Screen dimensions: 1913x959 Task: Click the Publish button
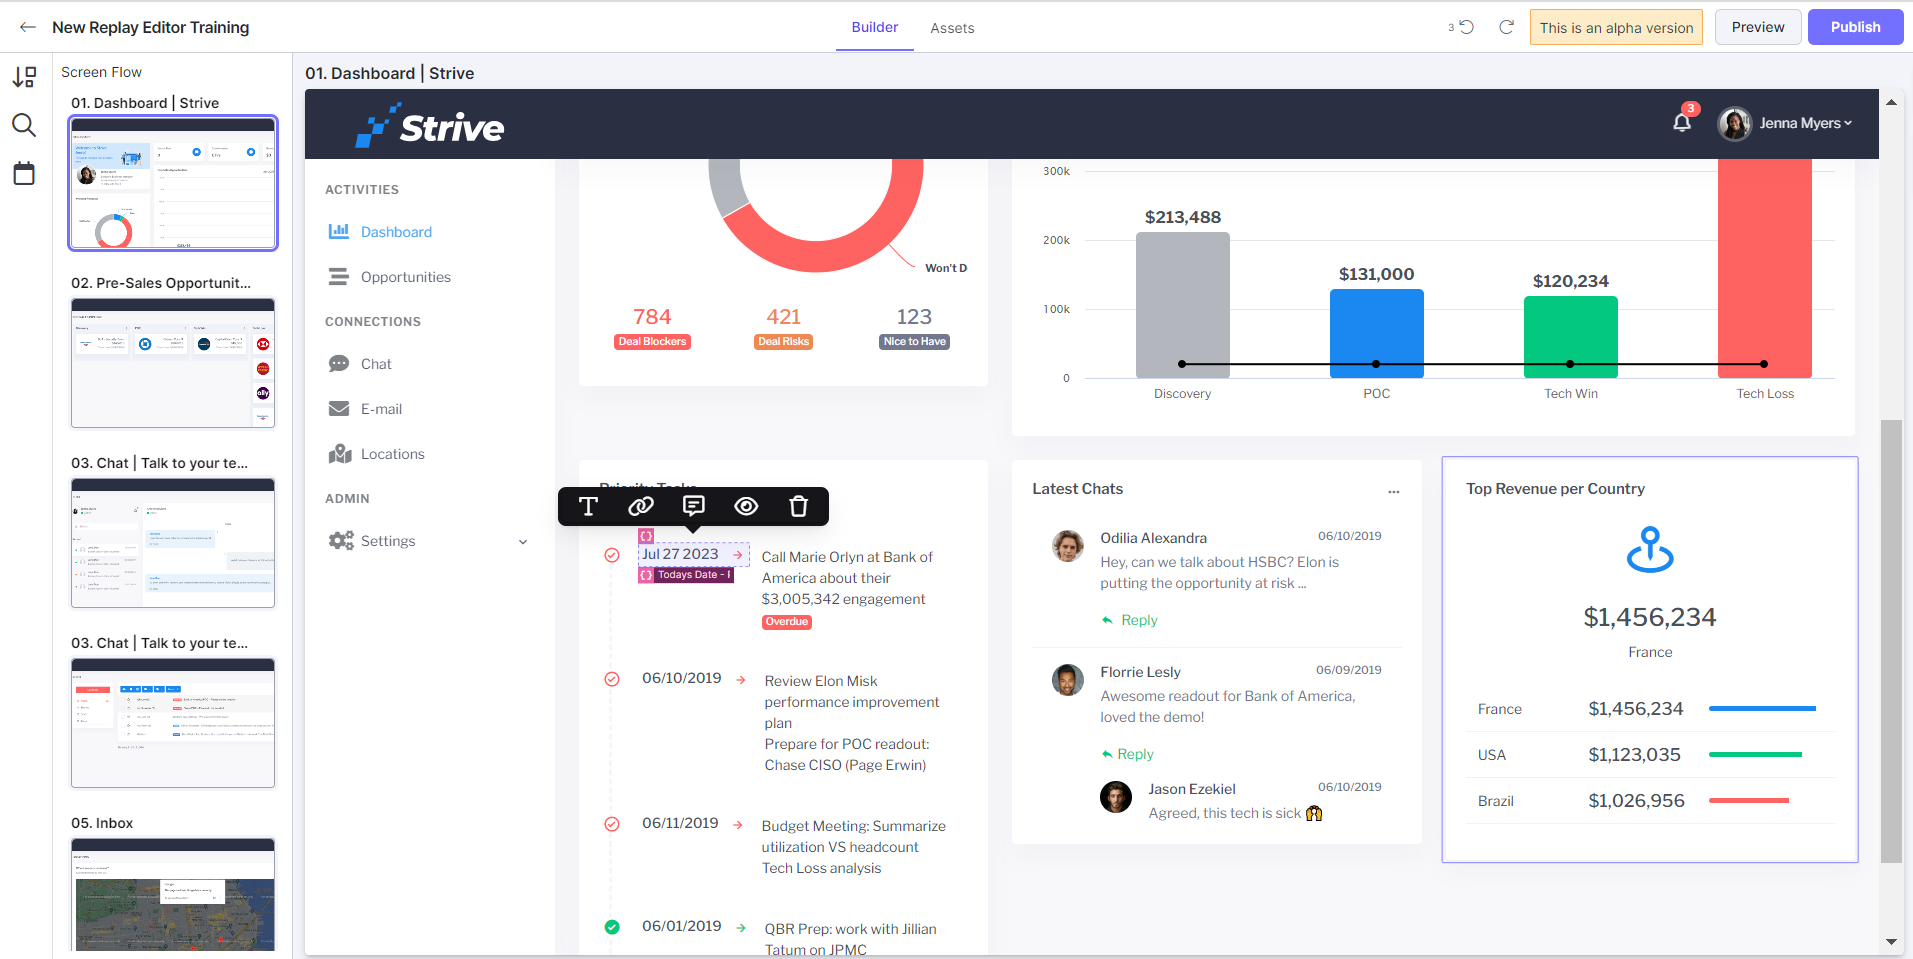1855,27
